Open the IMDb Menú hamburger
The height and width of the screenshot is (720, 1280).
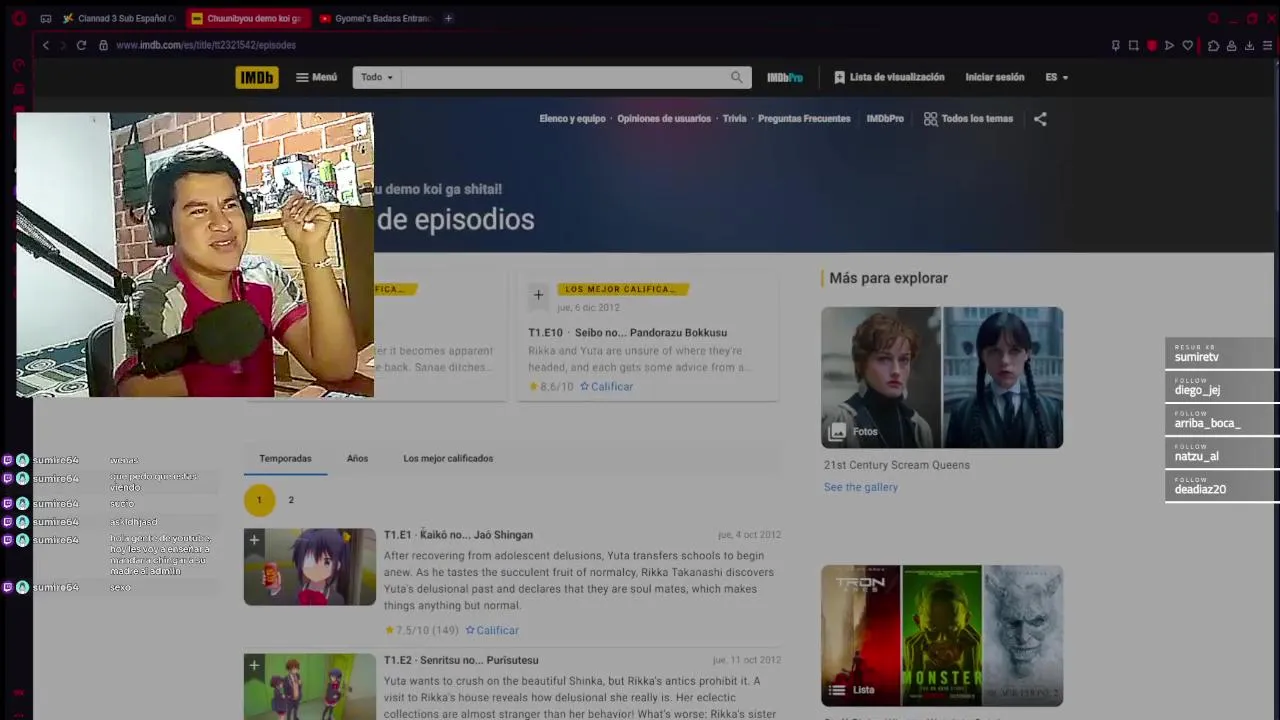(316, 77)
